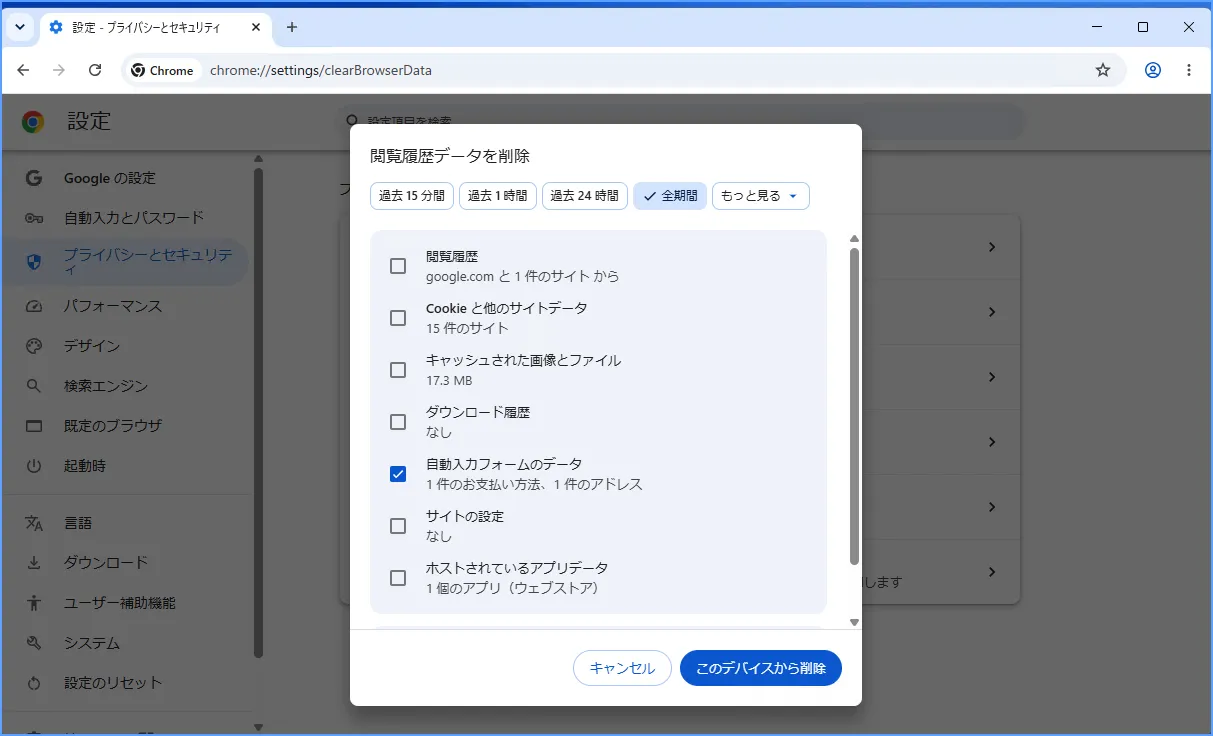This screenshot has width=1213, height=736.
Task: Open the Chrome profile avatar icon
Action: click(x=1153, y=70)
